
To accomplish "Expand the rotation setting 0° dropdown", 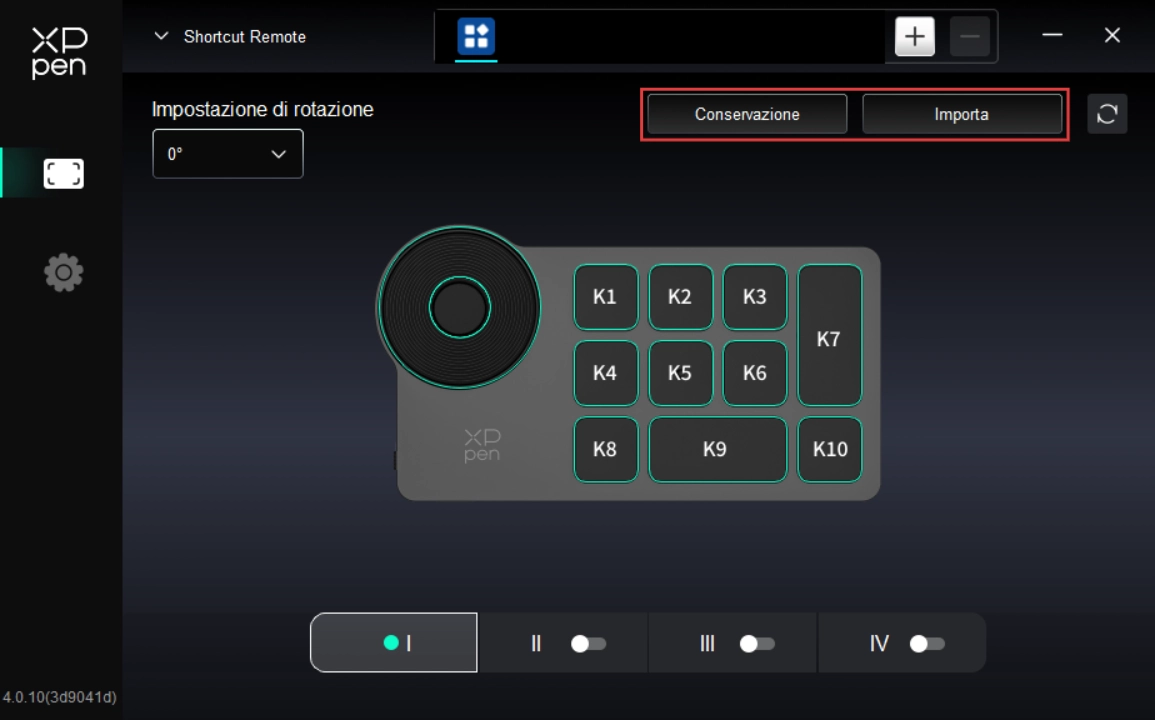I will pos(227,154).
